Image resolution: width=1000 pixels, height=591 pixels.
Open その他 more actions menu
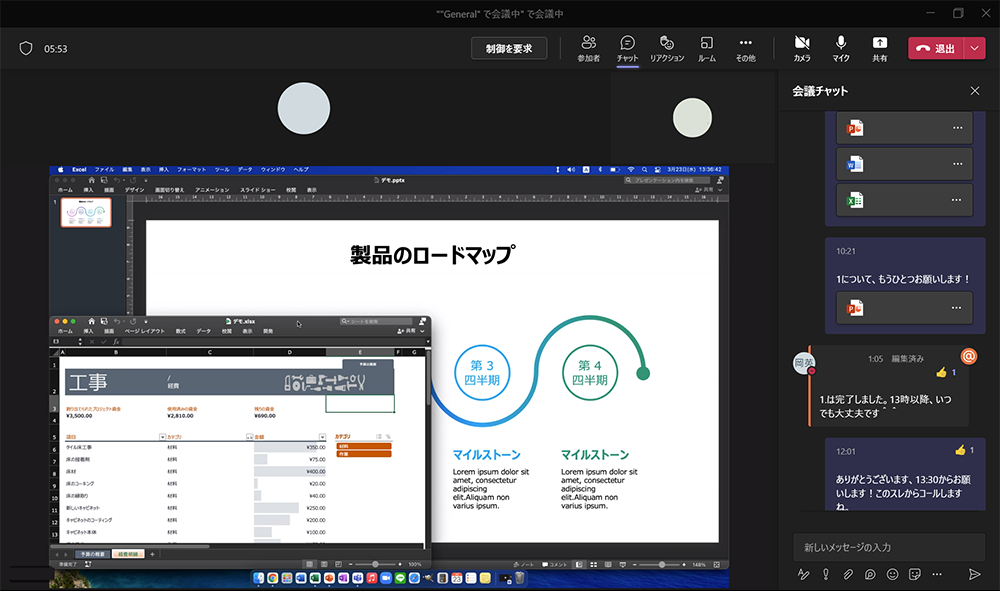[745, 48]
